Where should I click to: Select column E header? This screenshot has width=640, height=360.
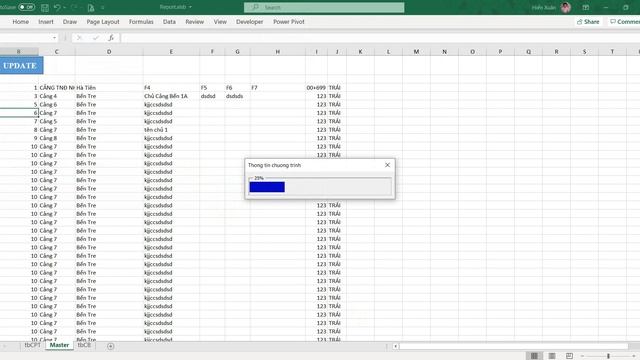coord(171,51)
